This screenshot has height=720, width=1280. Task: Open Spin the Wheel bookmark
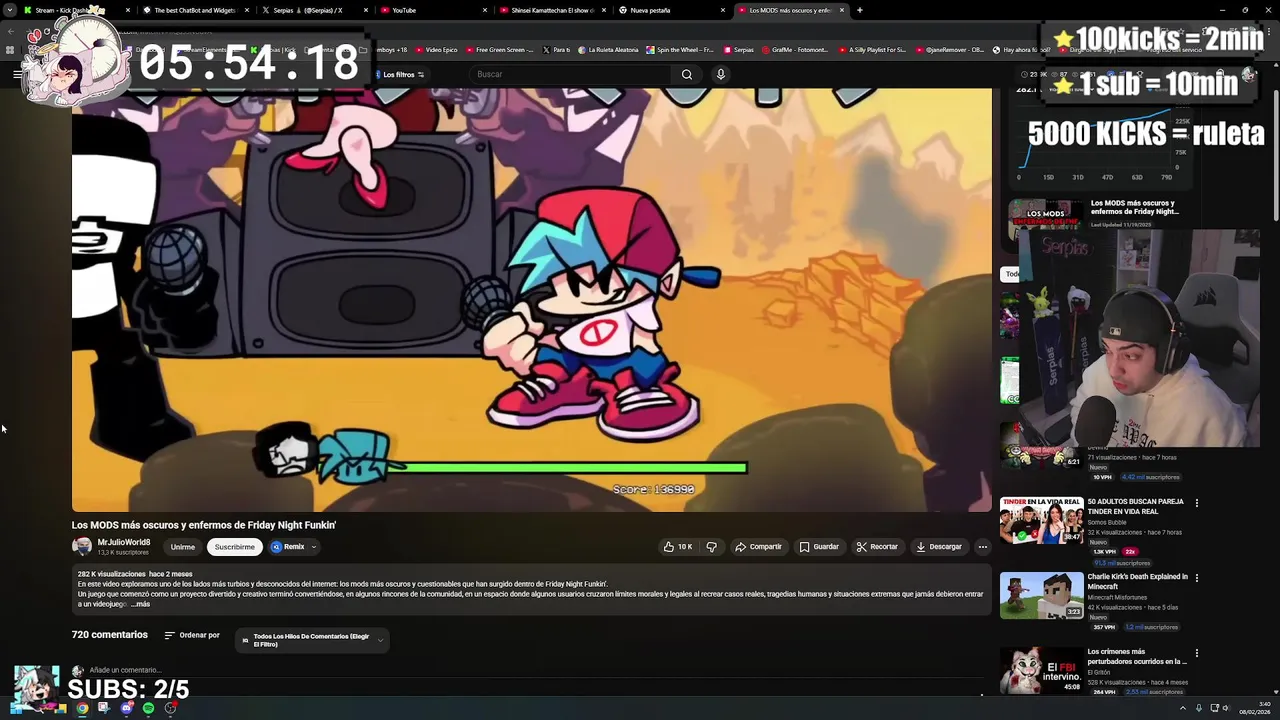pyautogui.click(x=681, y=49)
